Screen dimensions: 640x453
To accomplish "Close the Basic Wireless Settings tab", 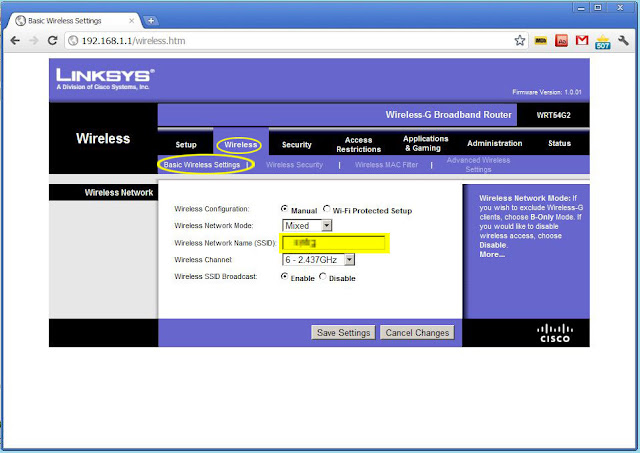I will click(x=131, y=20).
